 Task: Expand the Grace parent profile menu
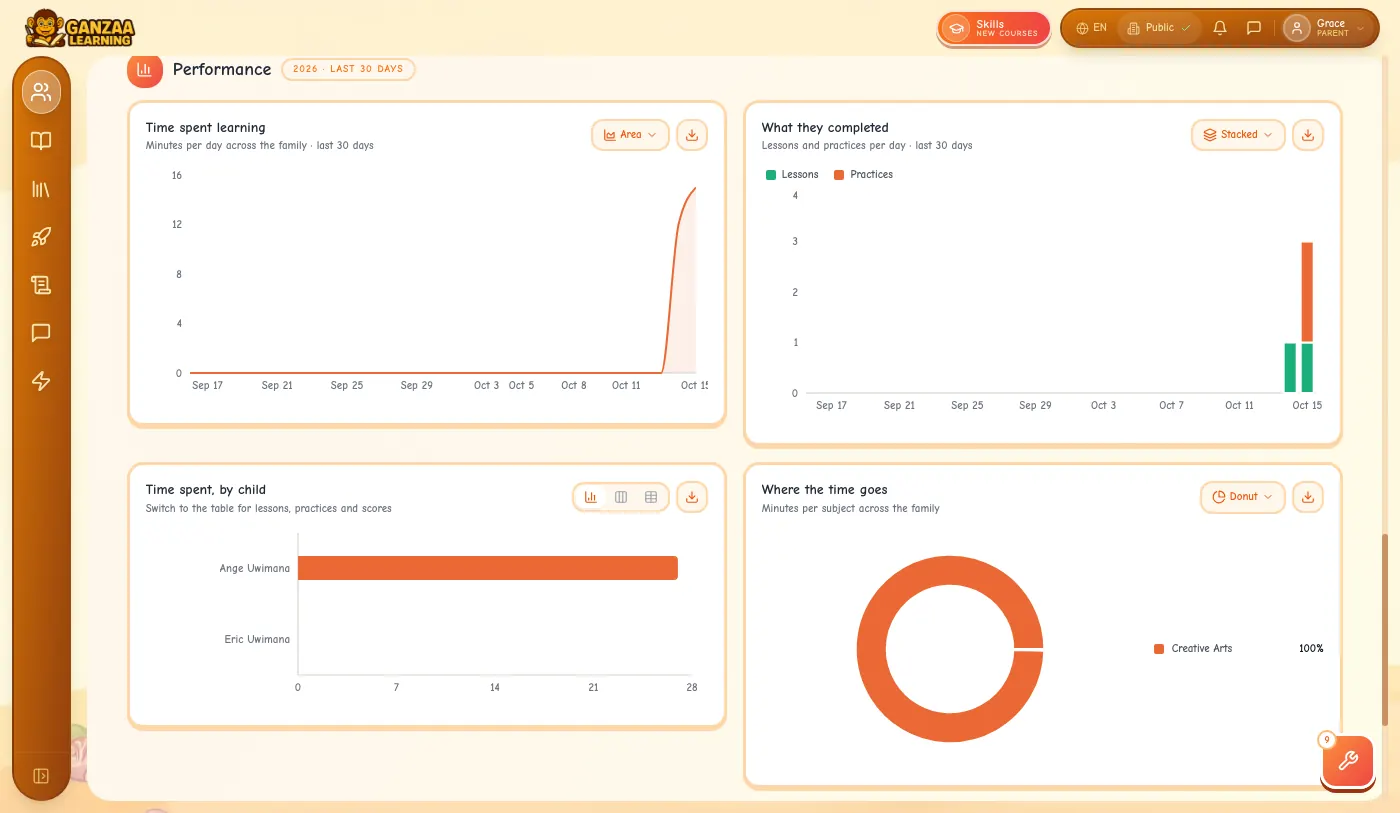click(x=1326, y=28)
